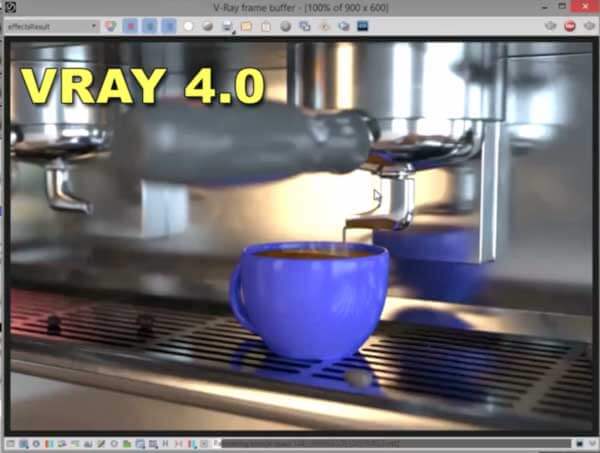Show pixel information icon
The height and width of the screenshot is (453, 600).
coord(49,444)
